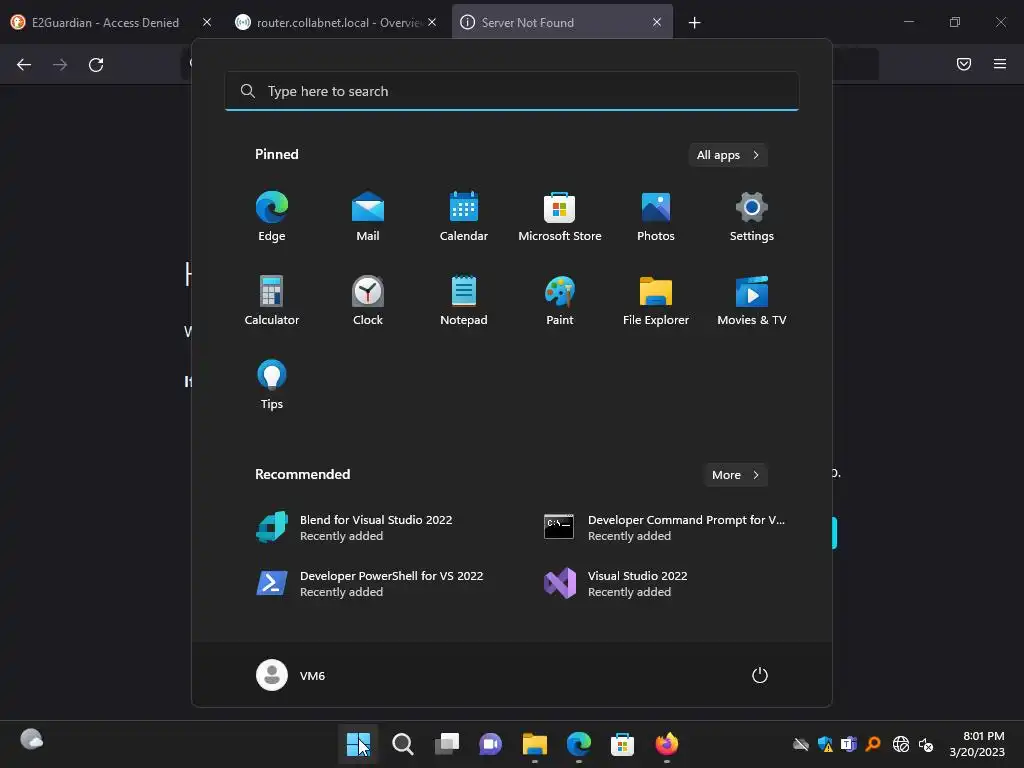1024x768 pixels.
Task: Open network status tray icon
Action: click(901, 744)
